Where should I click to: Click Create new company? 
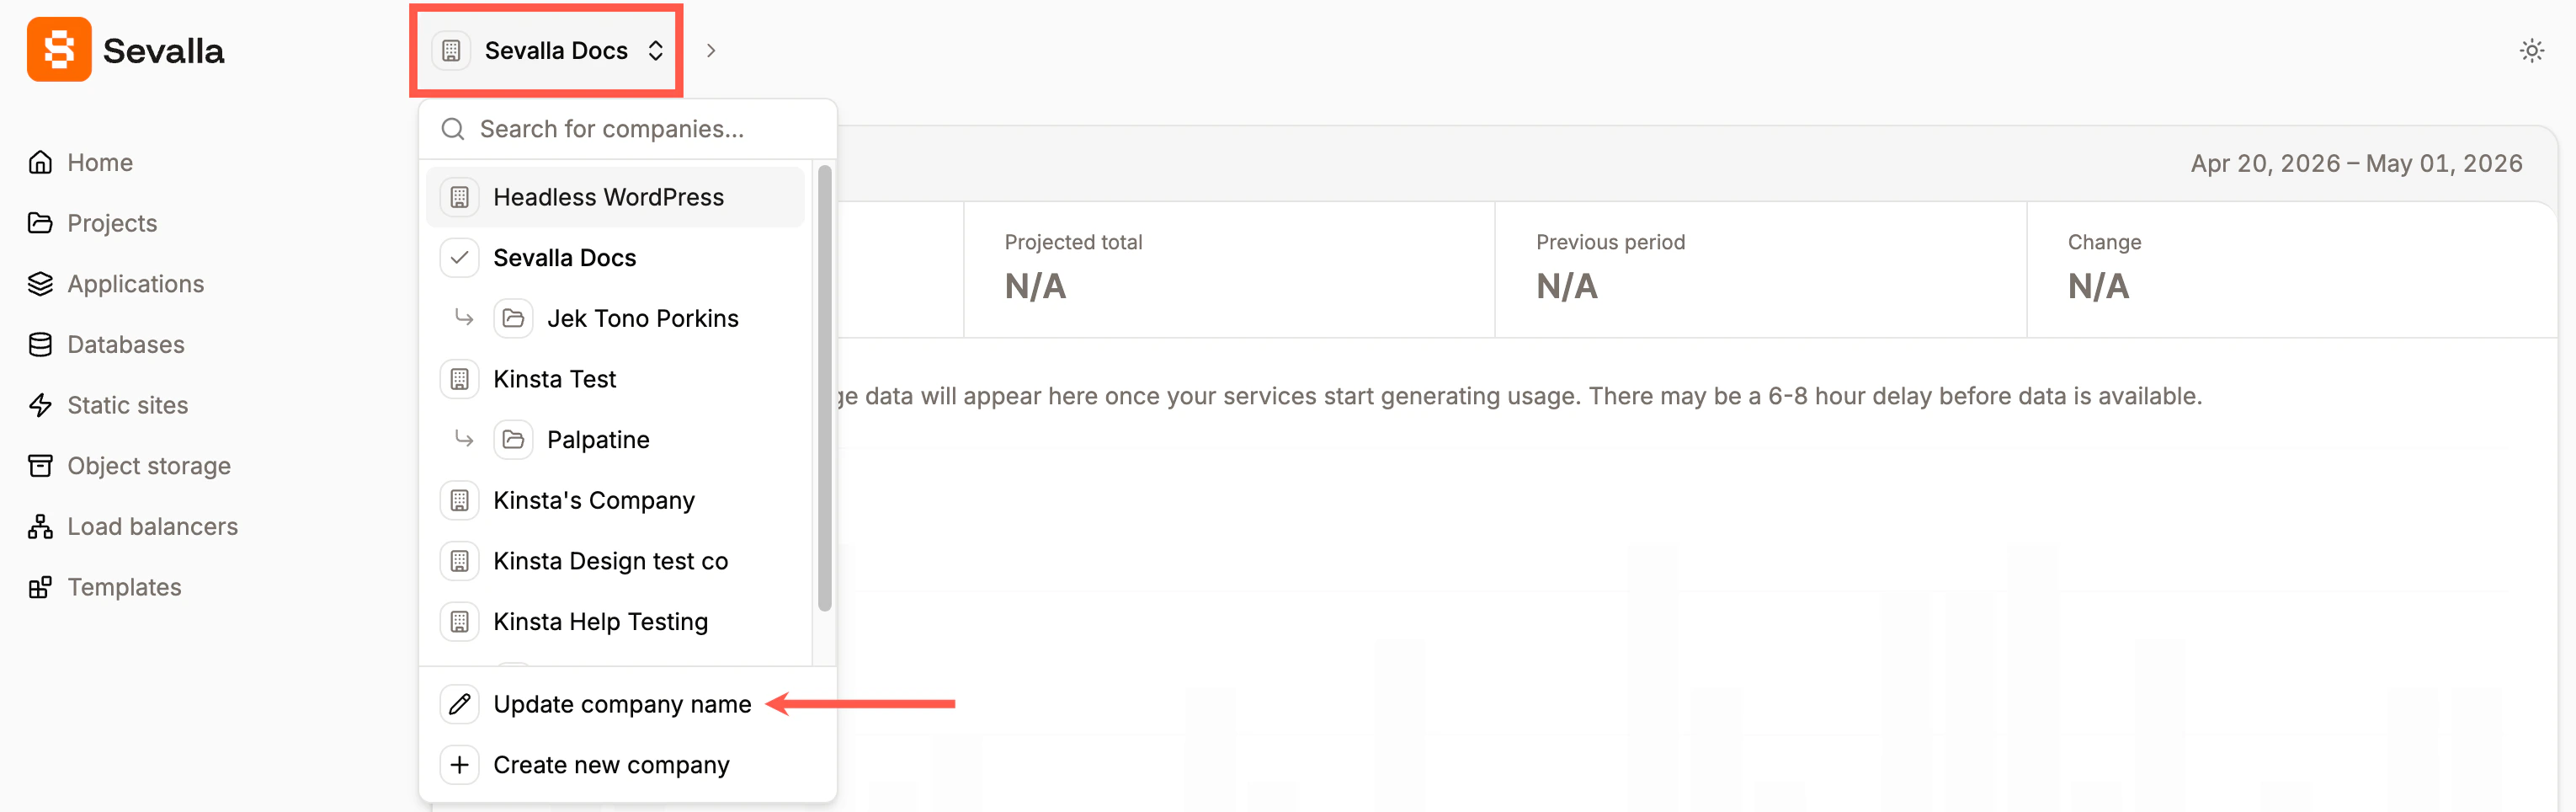click(627, 765)
